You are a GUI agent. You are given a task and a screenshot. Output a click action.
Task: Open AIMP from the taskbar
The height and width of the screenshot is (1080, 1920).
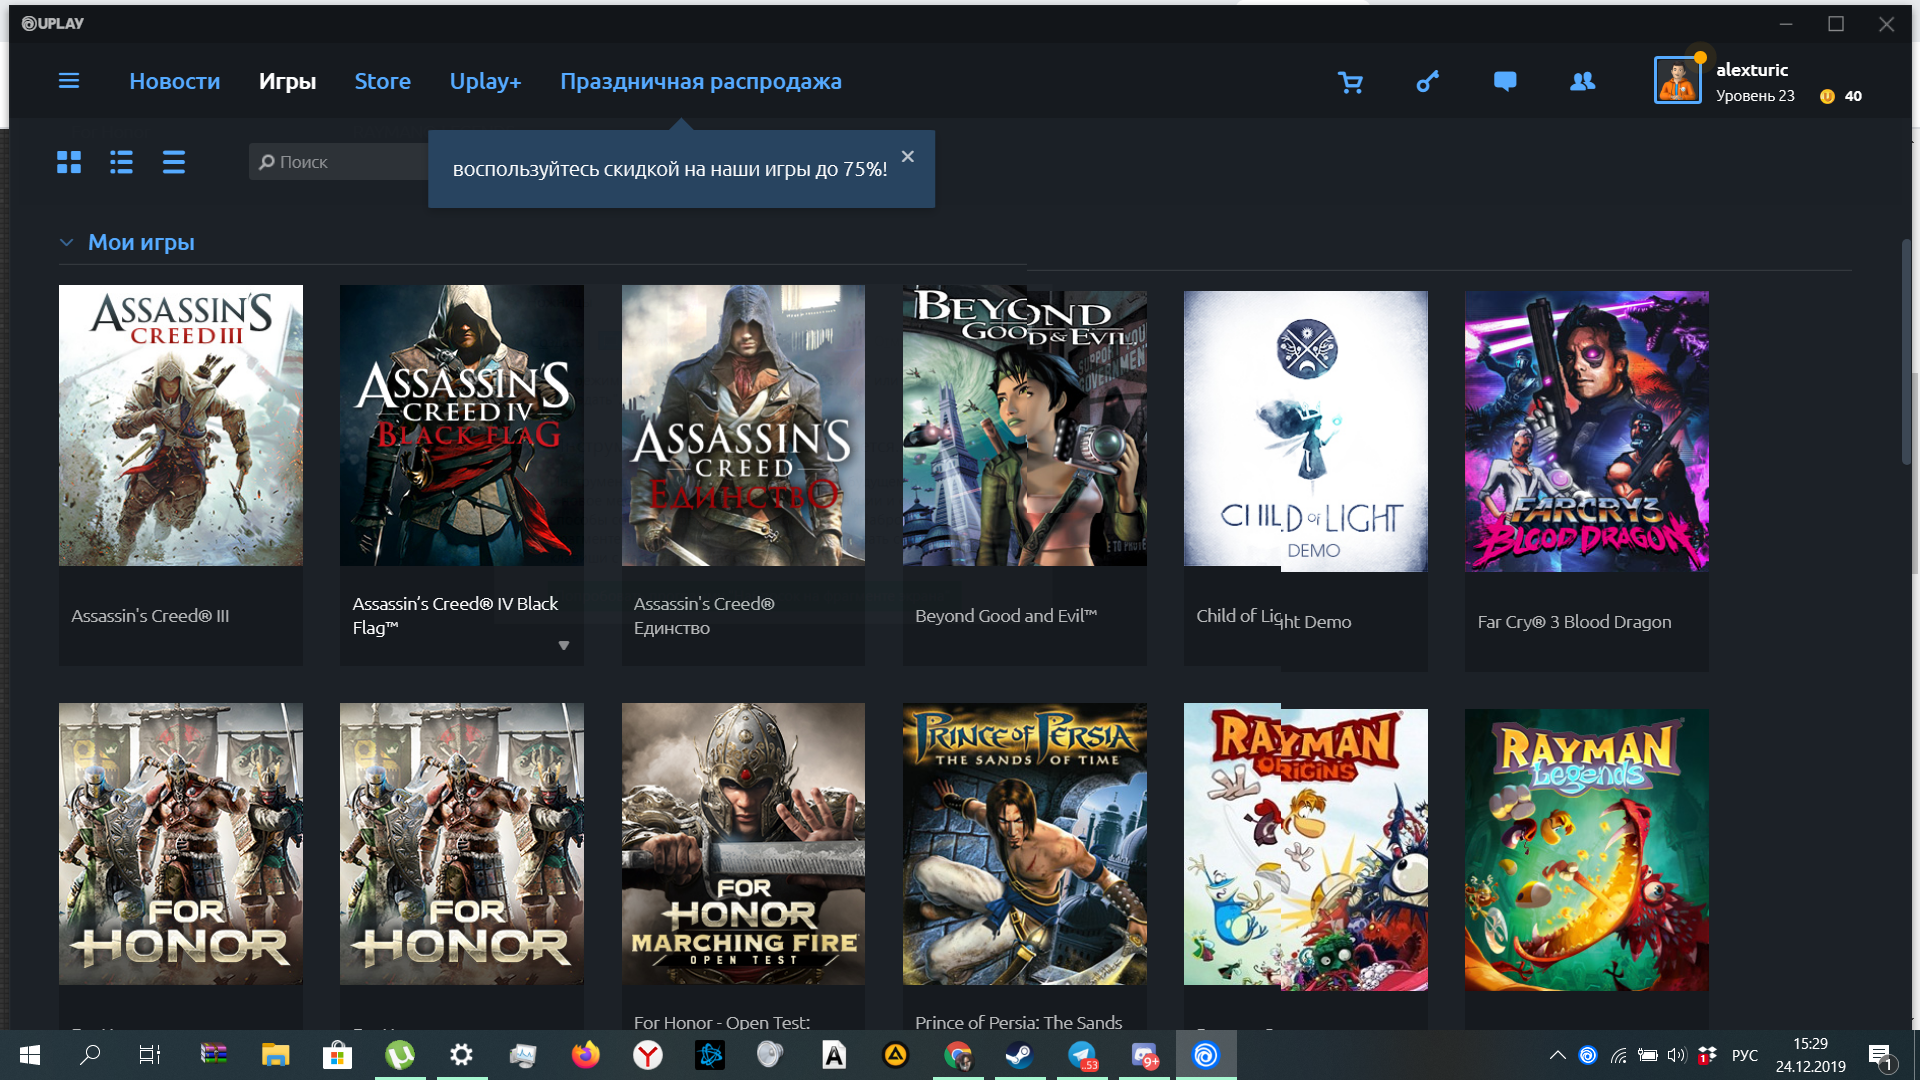(x=896, y=1055)
